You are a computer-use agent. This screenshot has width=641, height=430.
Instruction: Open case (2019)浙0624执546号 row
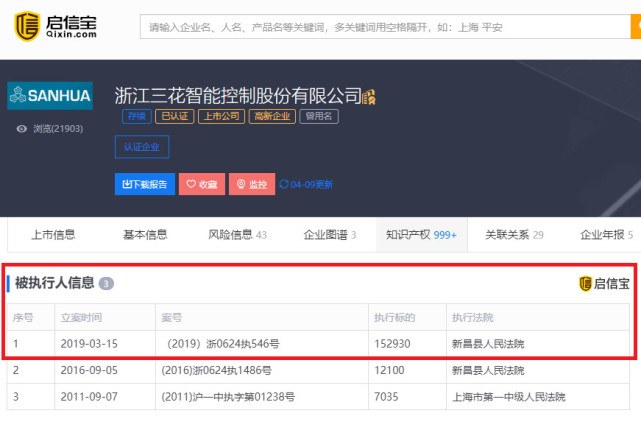pos(318,344)
